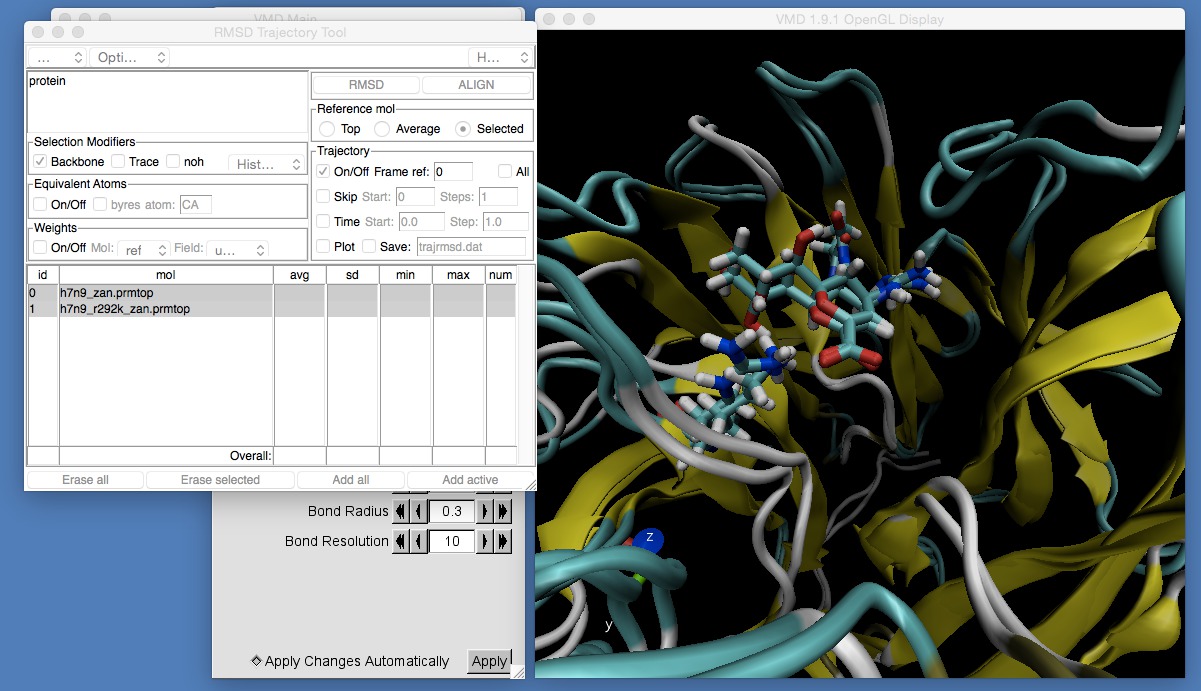
Task: Click the RMSD button
Action: click(366, 85)
